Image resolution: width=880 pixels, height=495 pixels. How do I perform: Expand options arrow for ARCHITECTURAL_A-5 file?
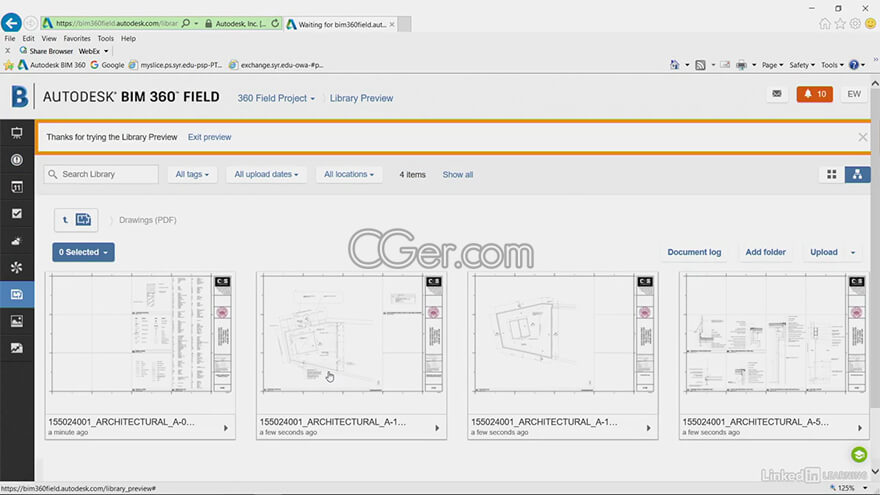click(x=860, y=428)
